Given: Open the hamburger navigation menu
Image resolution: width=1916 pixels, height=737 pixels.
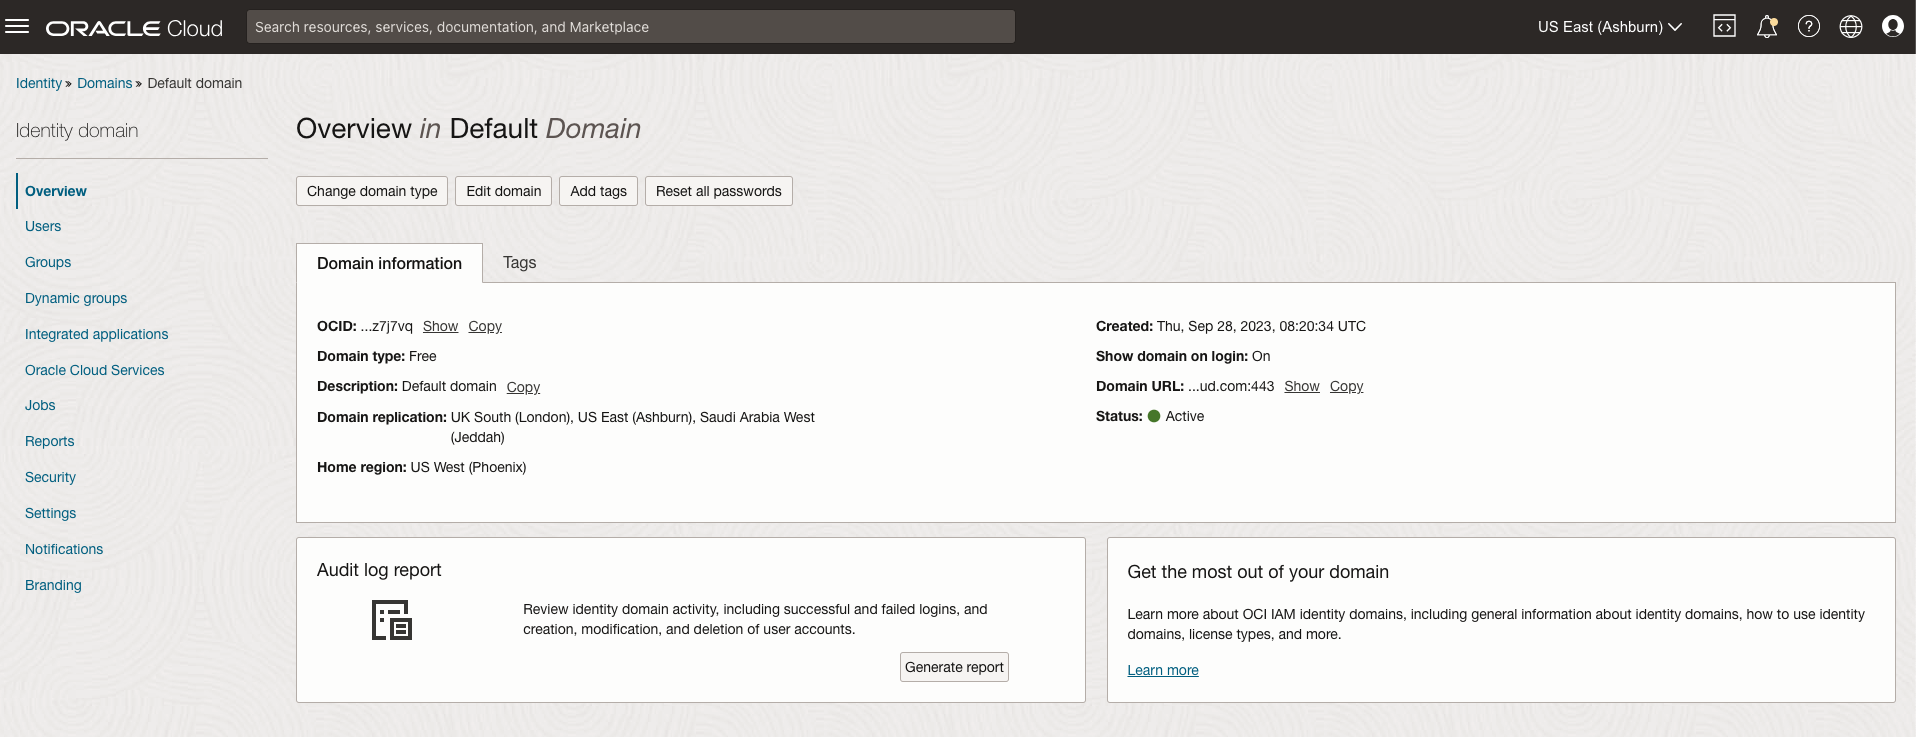Looking at the screenshot, I should [x=17, y=27].
